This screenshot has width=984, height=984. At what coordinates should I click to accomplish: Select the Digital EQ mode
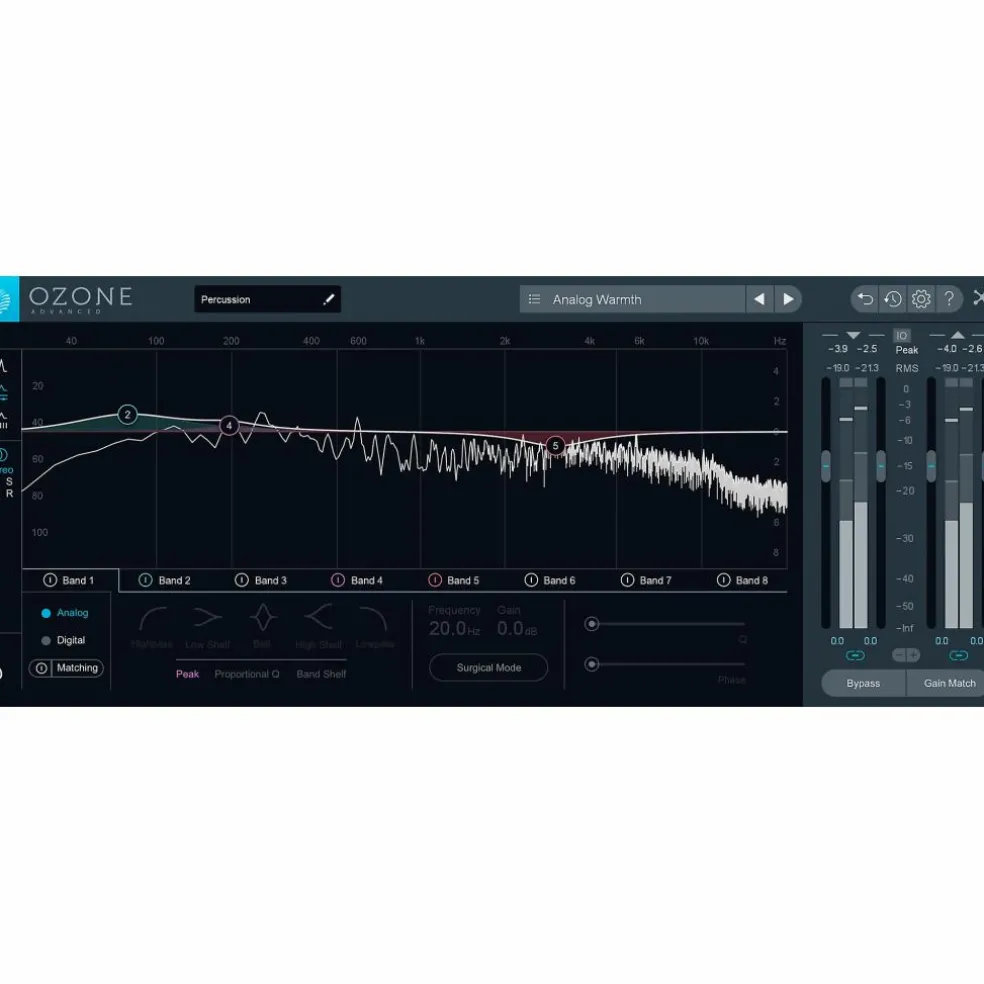(x=63, y=640)
